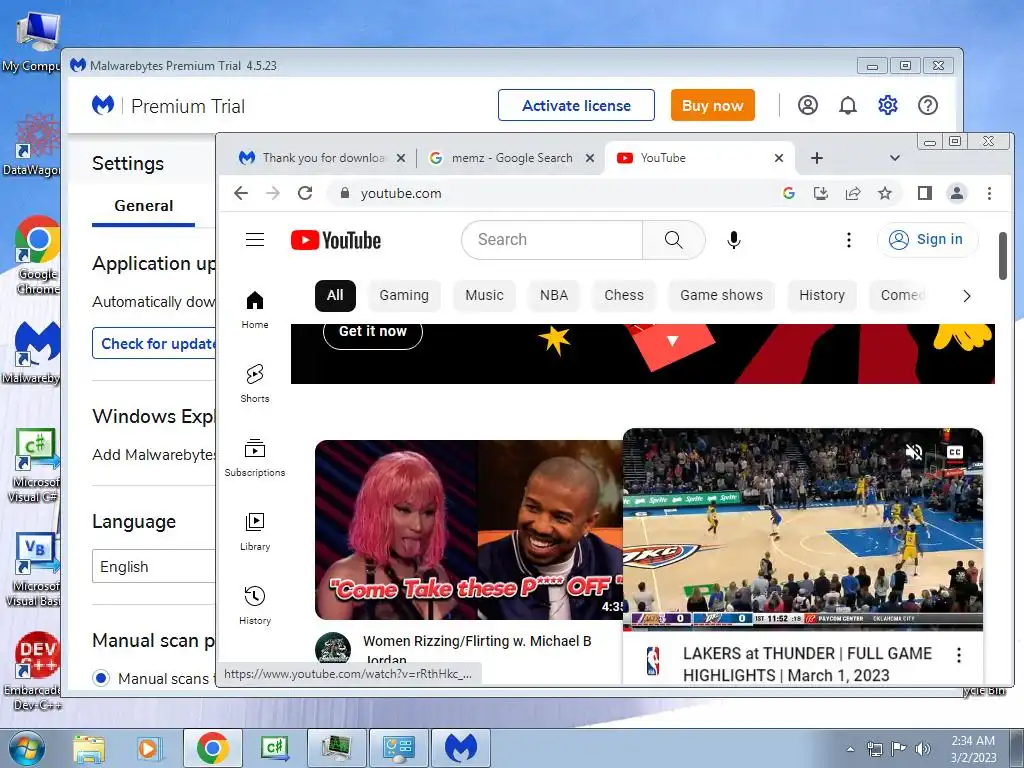This screenshot has height=768, width=1024.
Task: Open History in YouTube sidebar
Action: (255, 605)
